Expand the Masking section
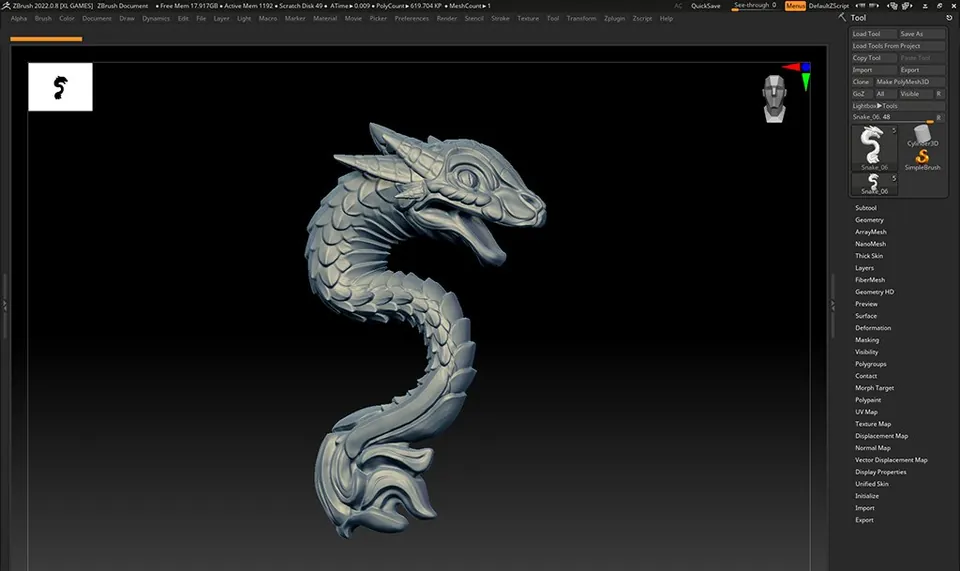The height and width of the screenshot is (571, 960). [x=866, y=340]
